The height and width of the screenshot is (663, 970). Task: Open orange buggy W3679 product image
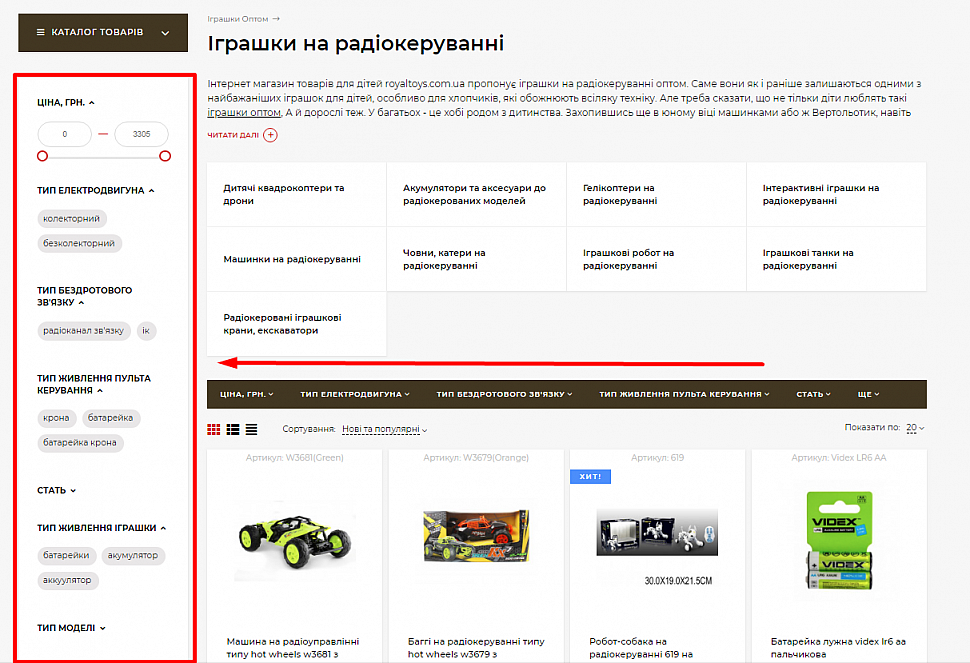pos(476,536)
